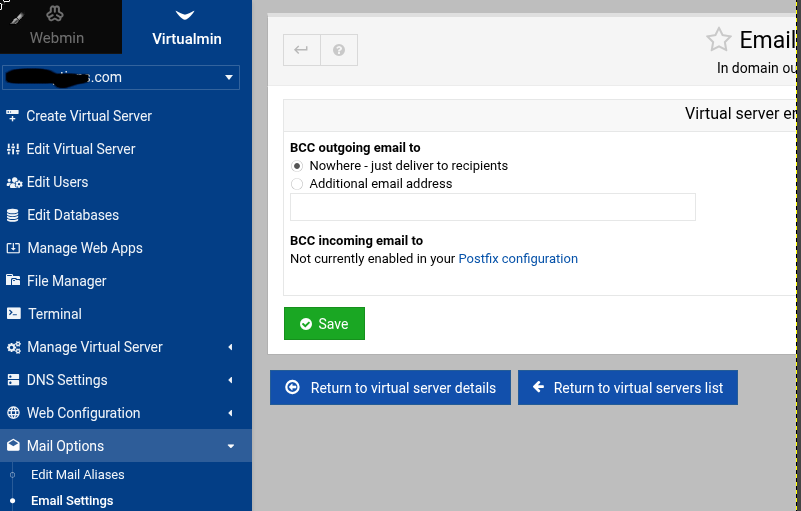Click the Terminal icon in the sidebar
Image resolution: width=801 pixels, height=511 pixels.
(13, 313)
